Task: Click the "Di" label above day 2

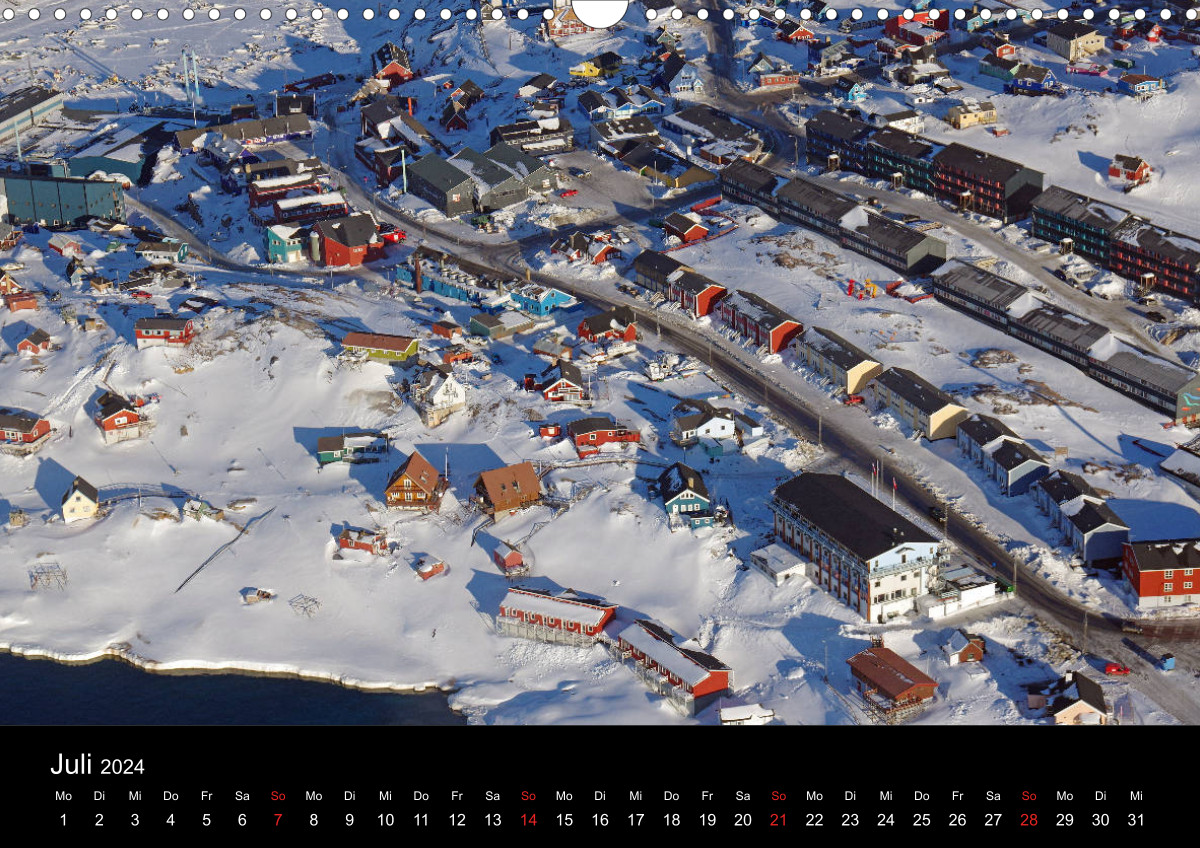Action: click(99, 796)
